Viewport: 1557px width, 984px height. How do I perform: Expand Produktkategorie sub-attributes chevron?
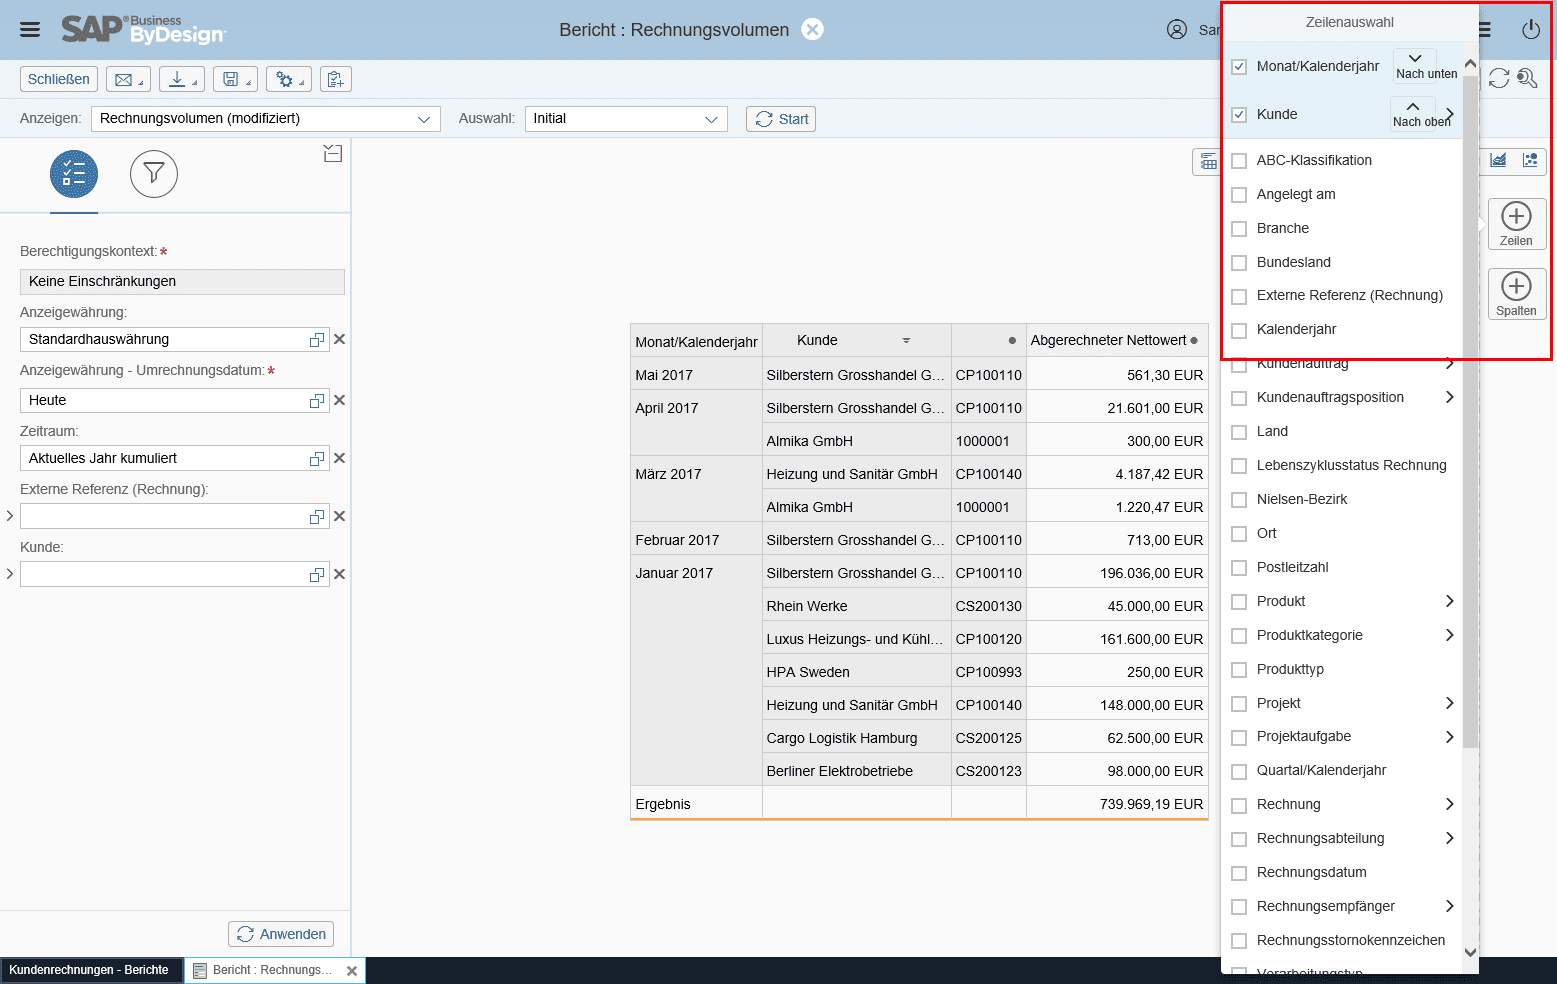coord(1450,635)
